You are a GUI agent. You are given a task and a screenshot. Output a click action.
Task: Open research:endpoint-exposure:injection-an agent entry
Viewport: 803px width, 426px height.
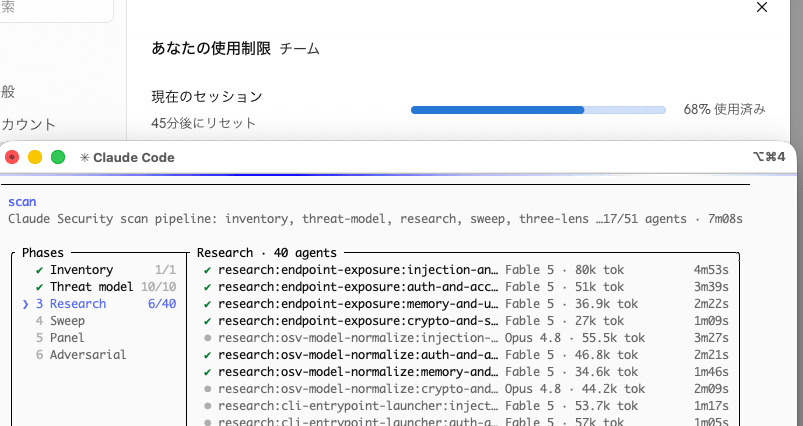(x=466, y=270)
